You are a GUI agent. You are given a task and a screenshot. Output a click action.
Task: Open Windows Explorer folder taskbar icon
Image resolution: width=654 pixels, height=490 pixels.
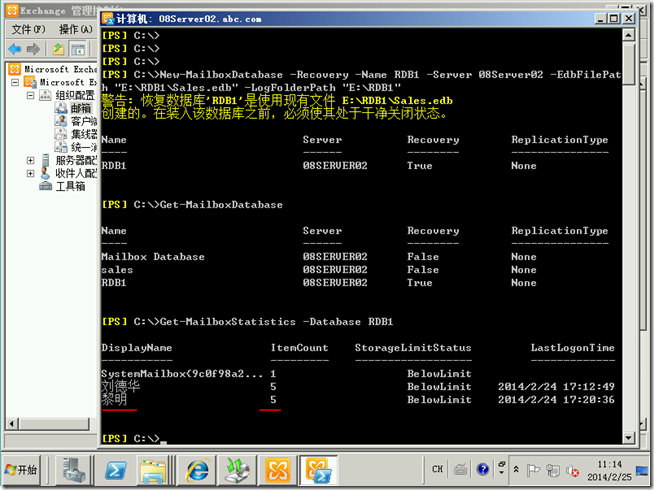(153, 471)
